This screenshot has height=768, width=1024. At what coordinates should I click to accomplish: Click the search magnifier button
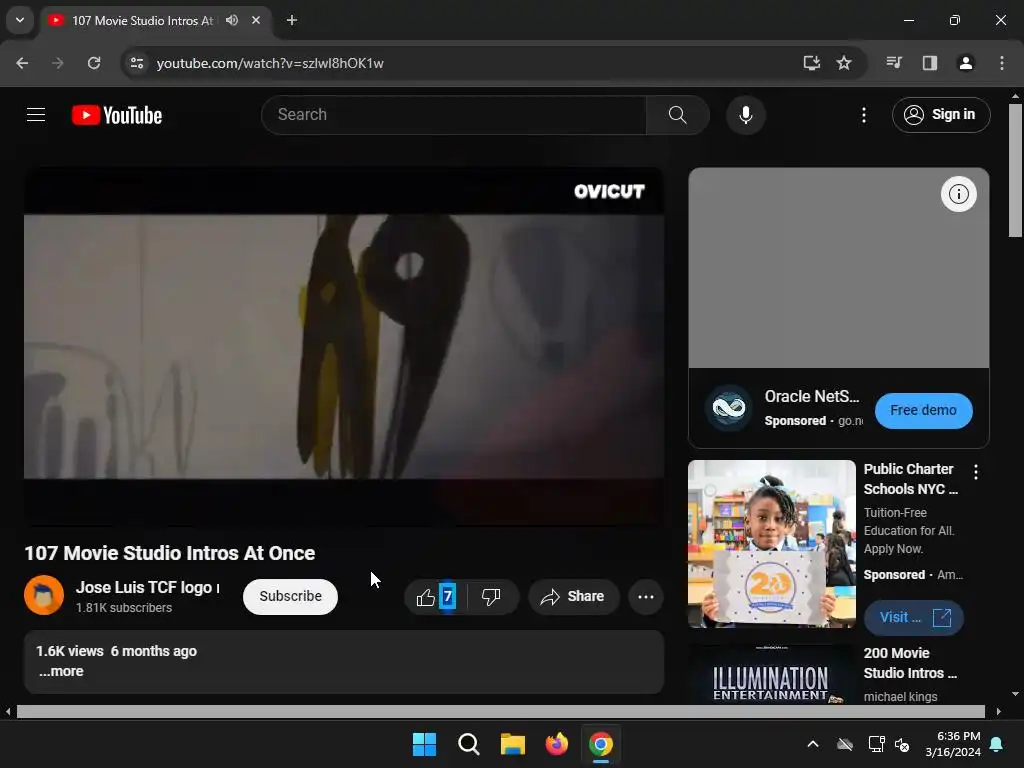677,115
